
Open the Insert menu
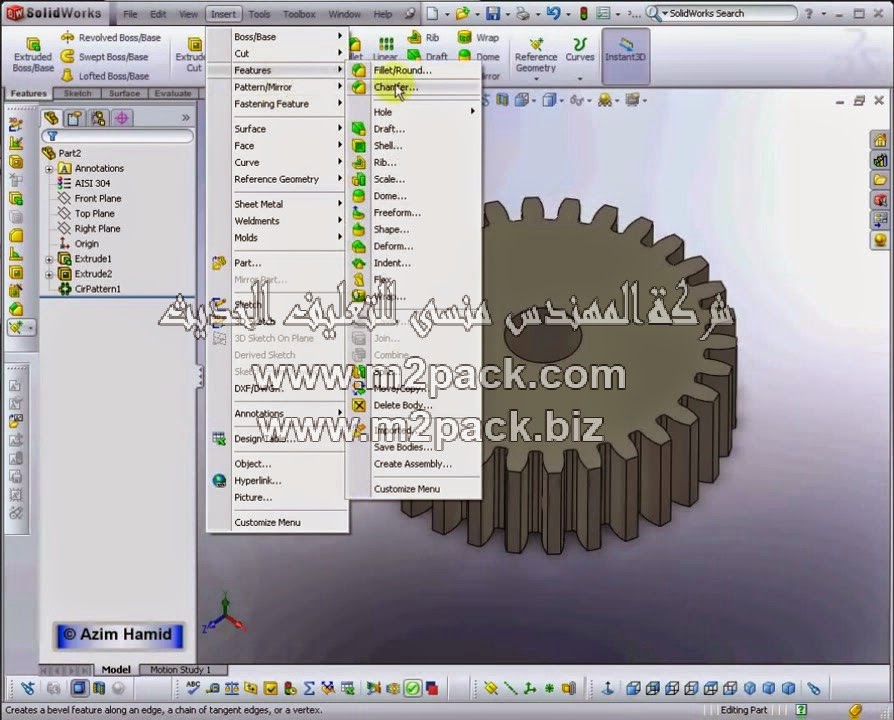pyautogui.click(x=223, y=14)
